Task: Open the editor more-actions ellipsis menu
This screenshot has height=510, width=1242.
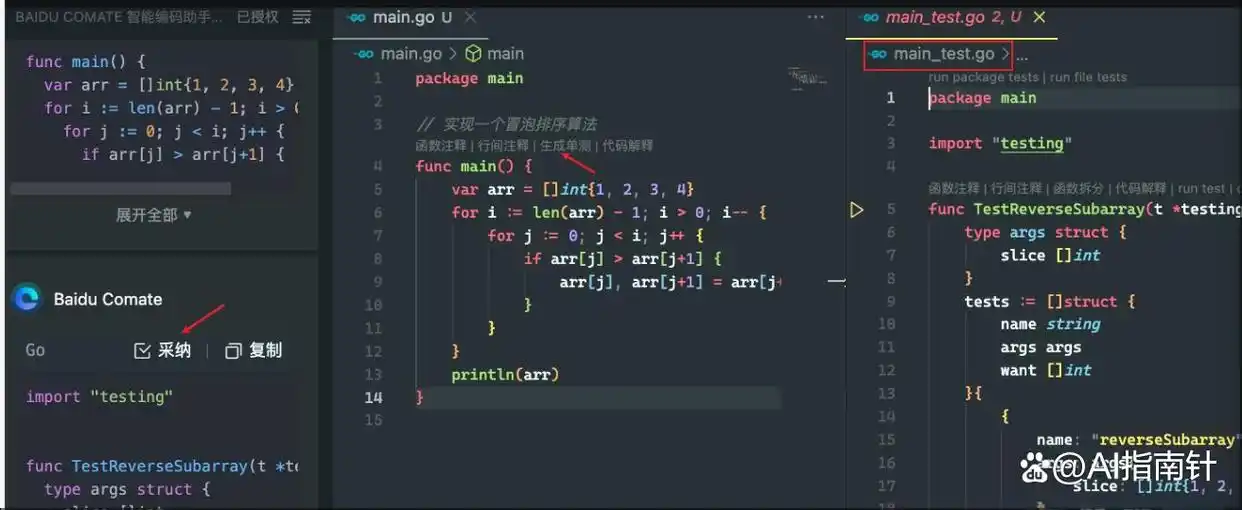Action: click(816, 17)
